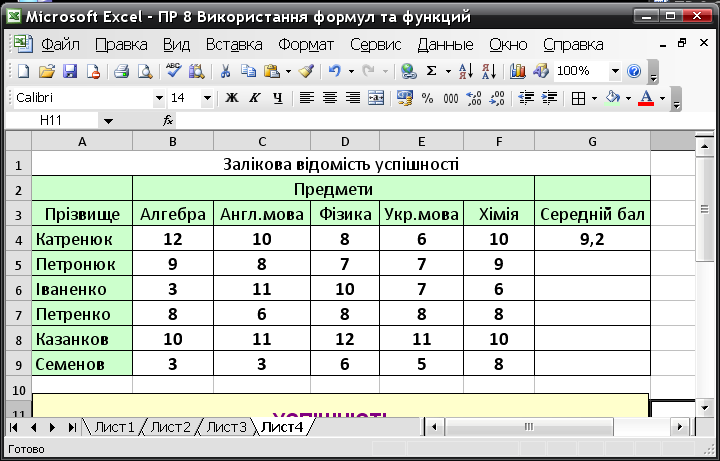
Task: Switch to the Лист3 sheet tab
Action: coord(226,427)
